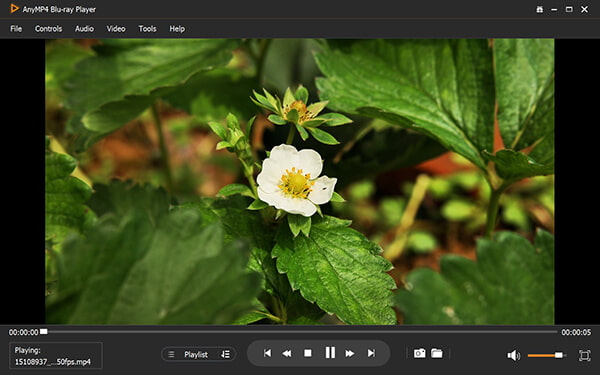This screenshot has height=375, width=600.
Task: Open the snapshot folder icon
Action: pyautogui.click(x=437, y=353)
